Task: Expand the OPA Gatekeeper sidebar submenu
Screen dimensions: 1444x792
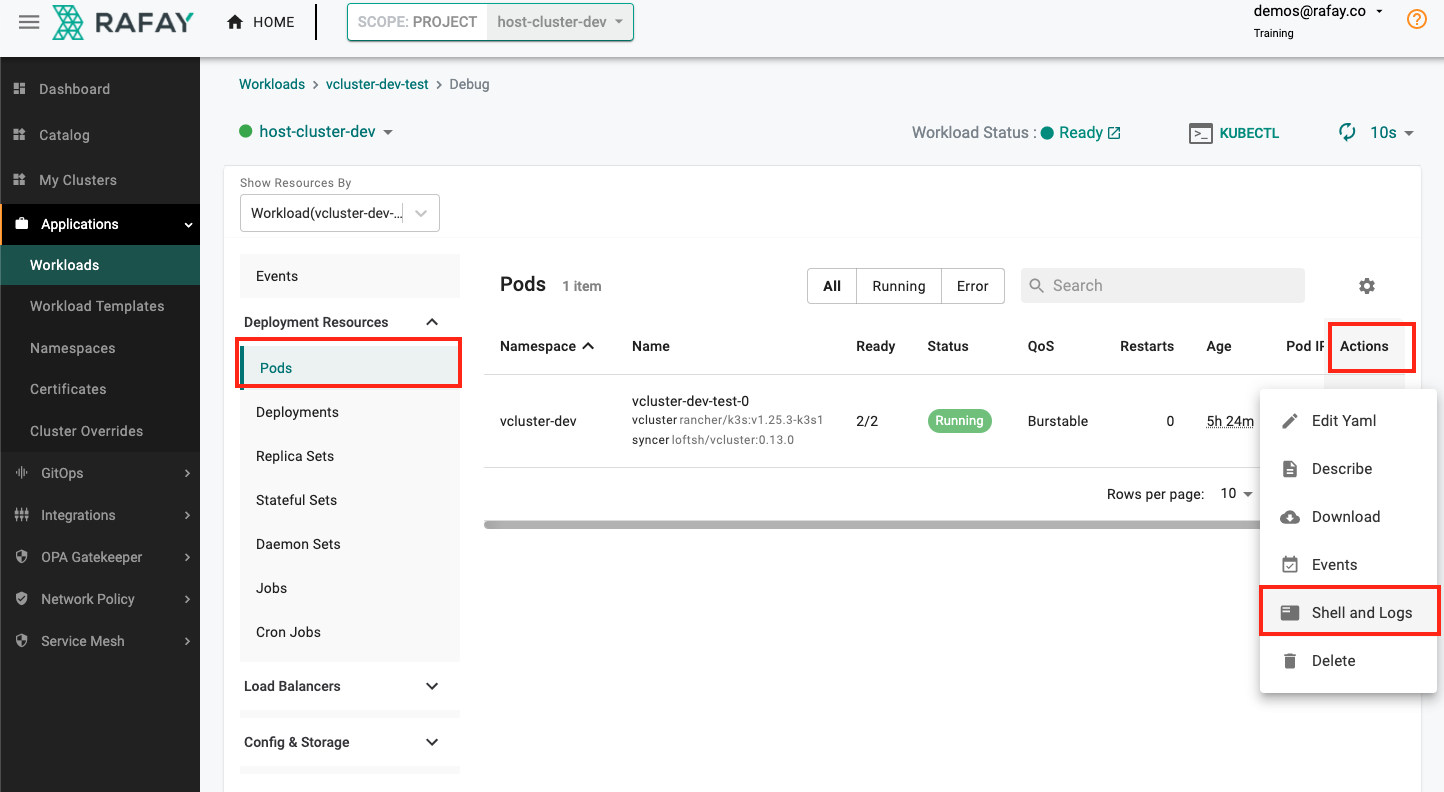Action: pyautogui.click(x=187, y=557)
